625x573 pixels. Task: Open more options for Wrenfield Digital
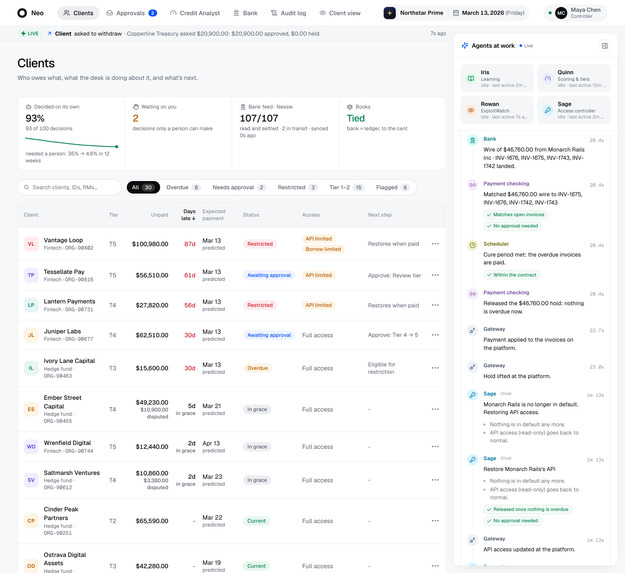[435, 447]
